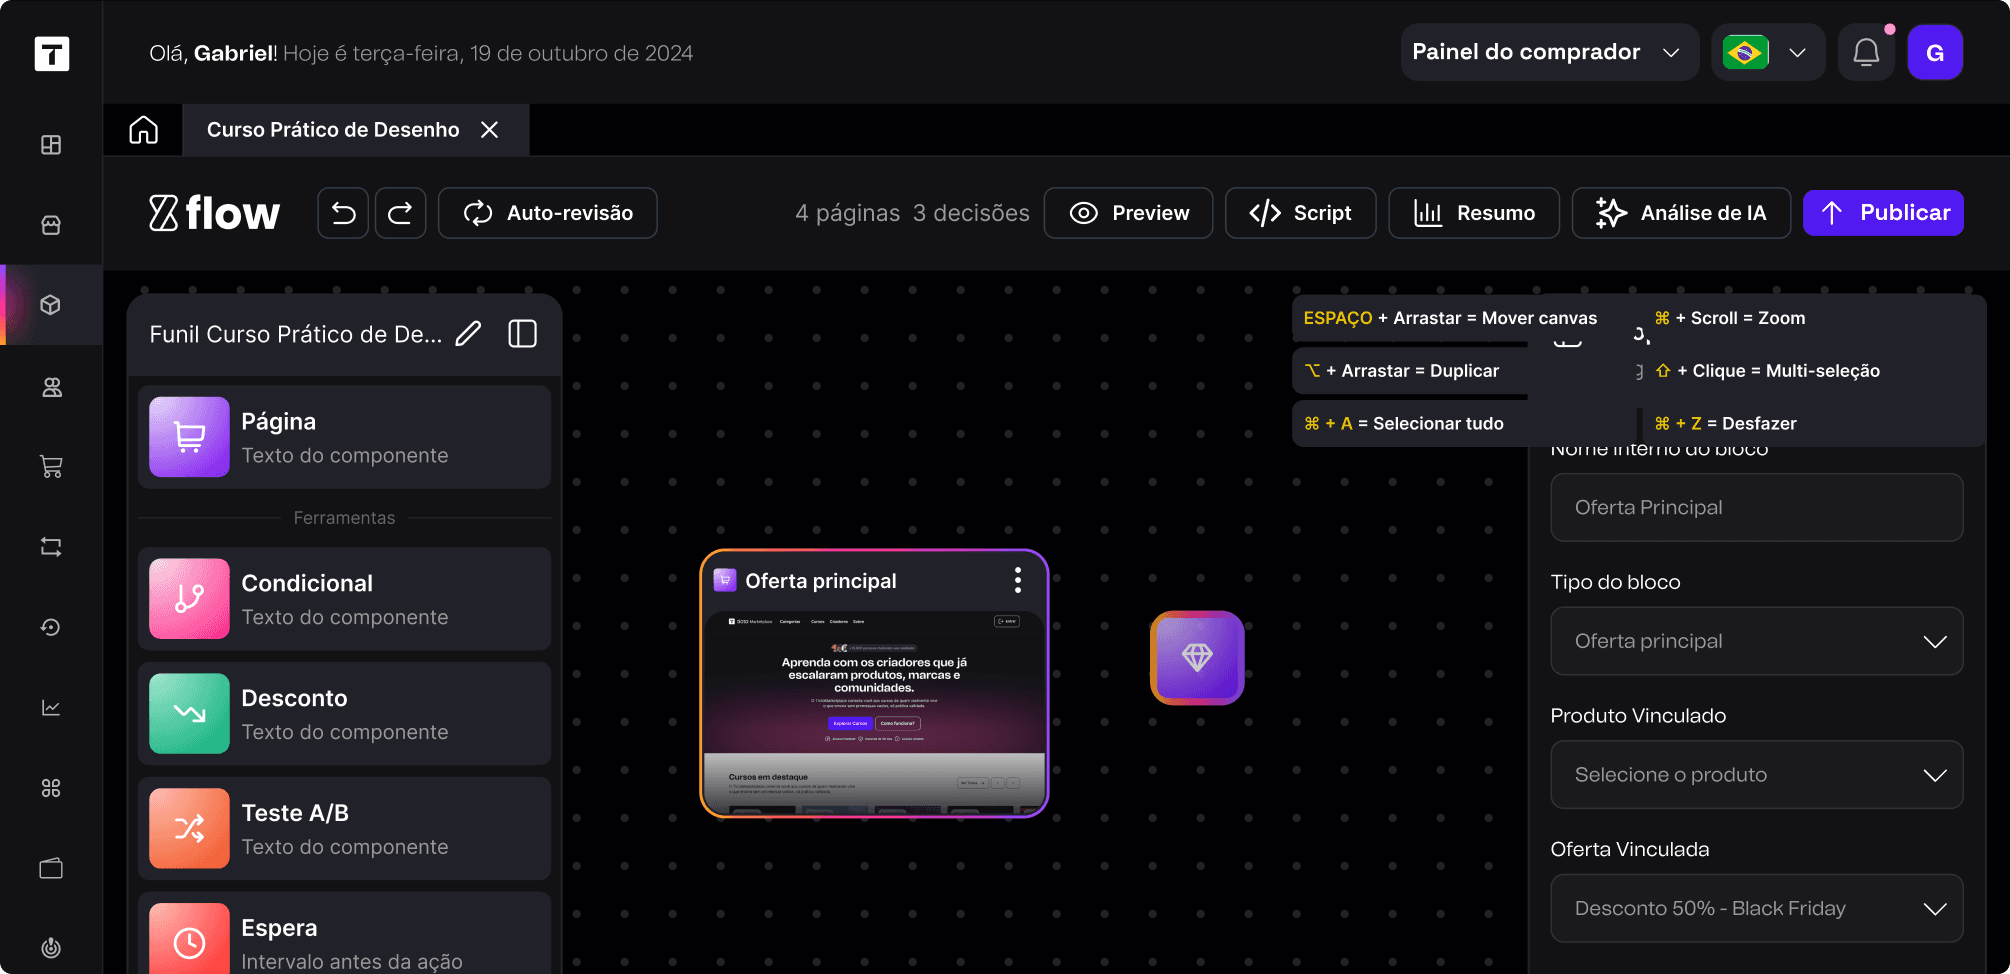Screen dimensions: 2010x974
Task: Click the members icon in sidebar
Action: [51, 387]
